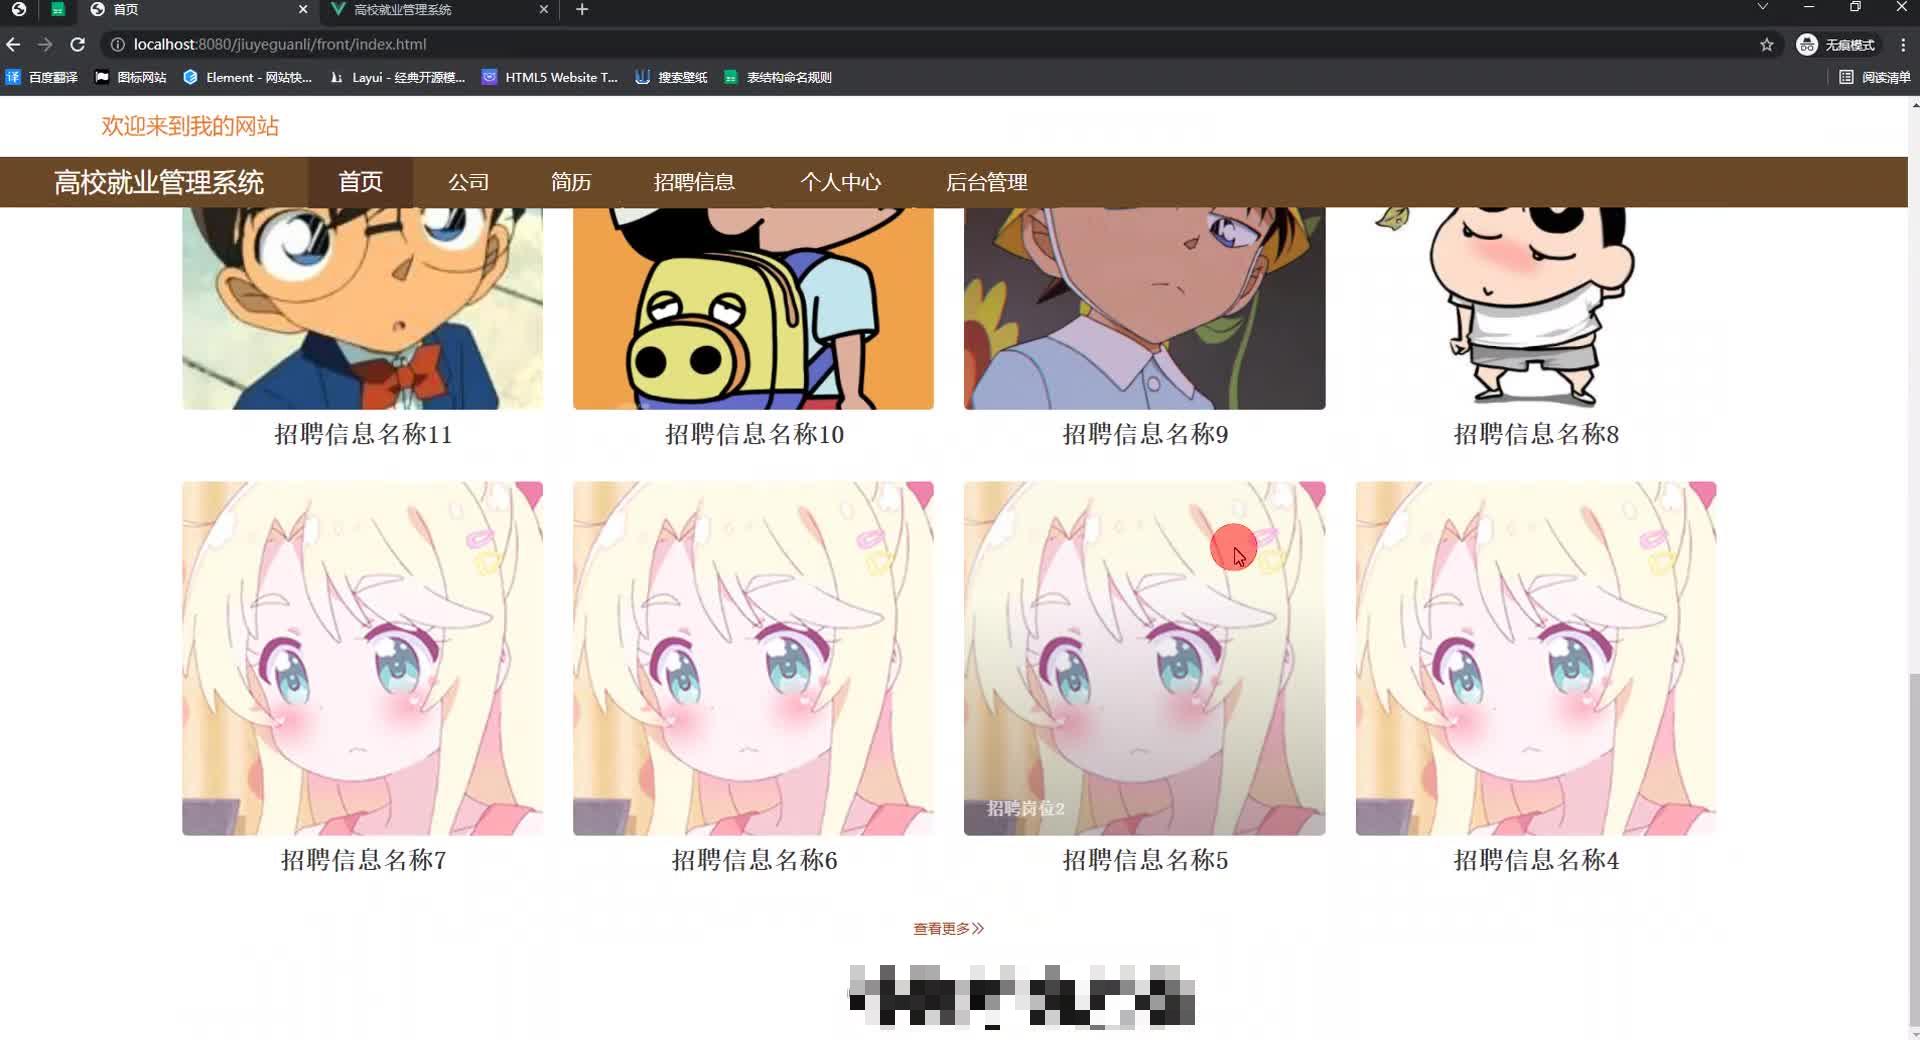Open the incognito profile indicator 无痕模式
The height and width of the screenshot is (1040, 1920).
point(1836,44)
